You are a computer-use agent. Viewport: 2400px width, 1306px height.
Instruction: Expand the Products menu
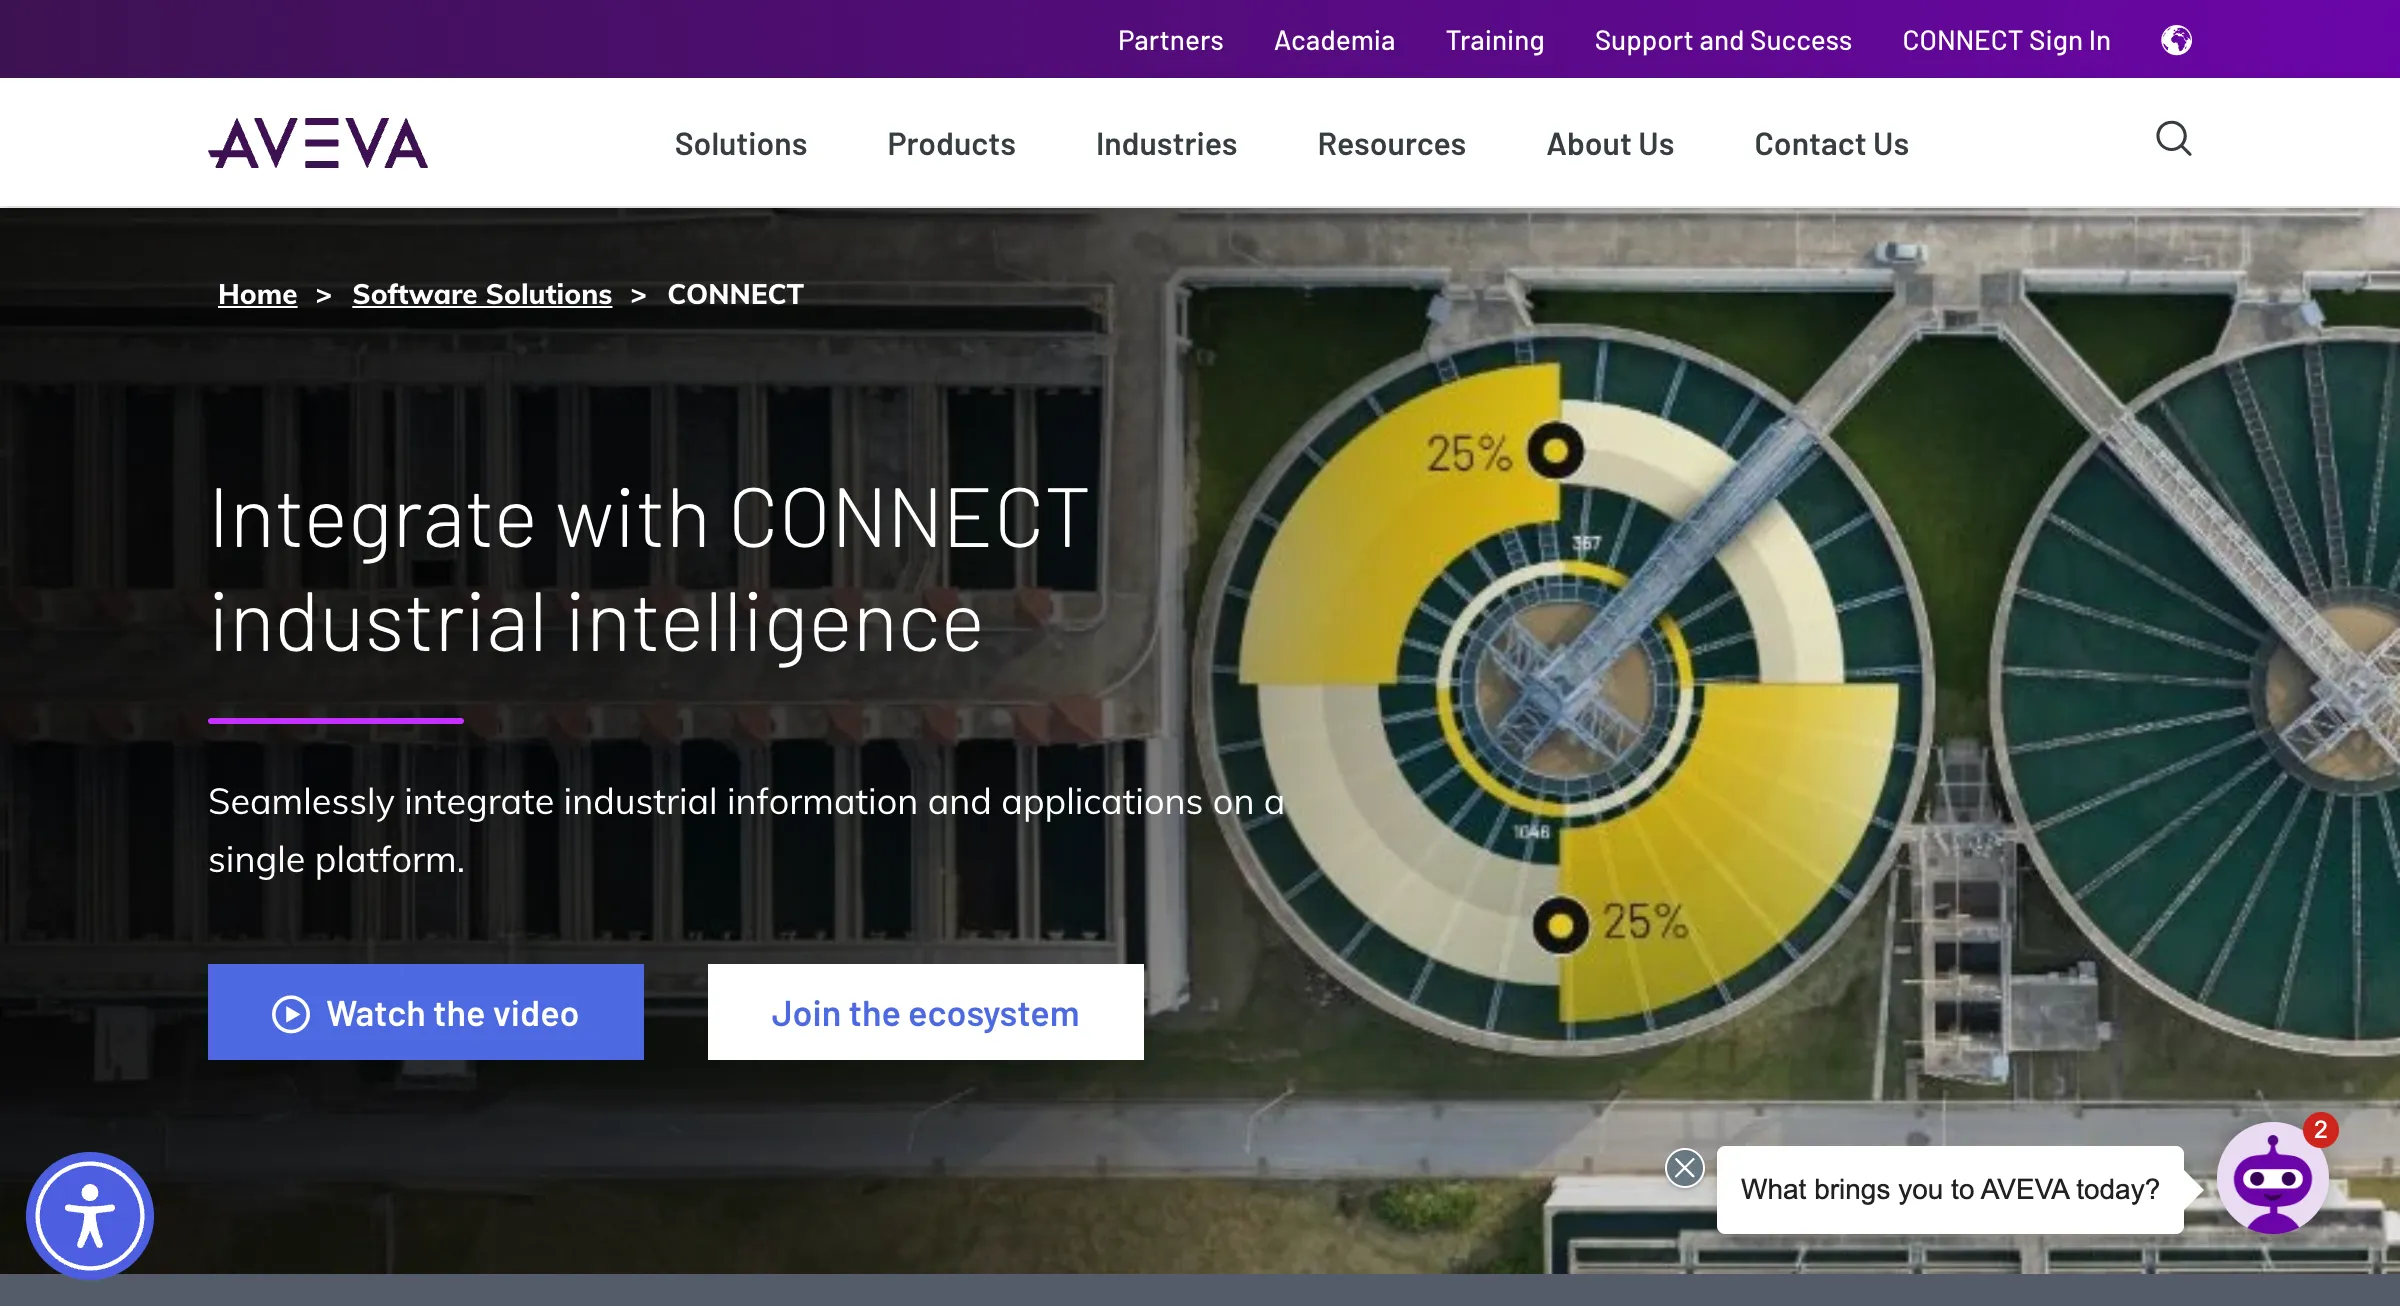951,144
